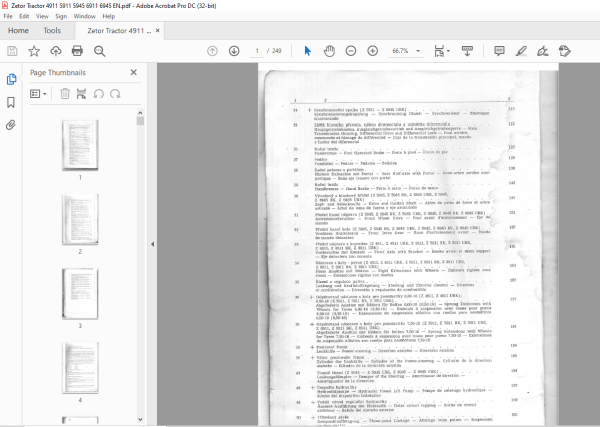The height and width of the screenshot is (427, 600).
Task: Click the page number field
Action: 257,51
